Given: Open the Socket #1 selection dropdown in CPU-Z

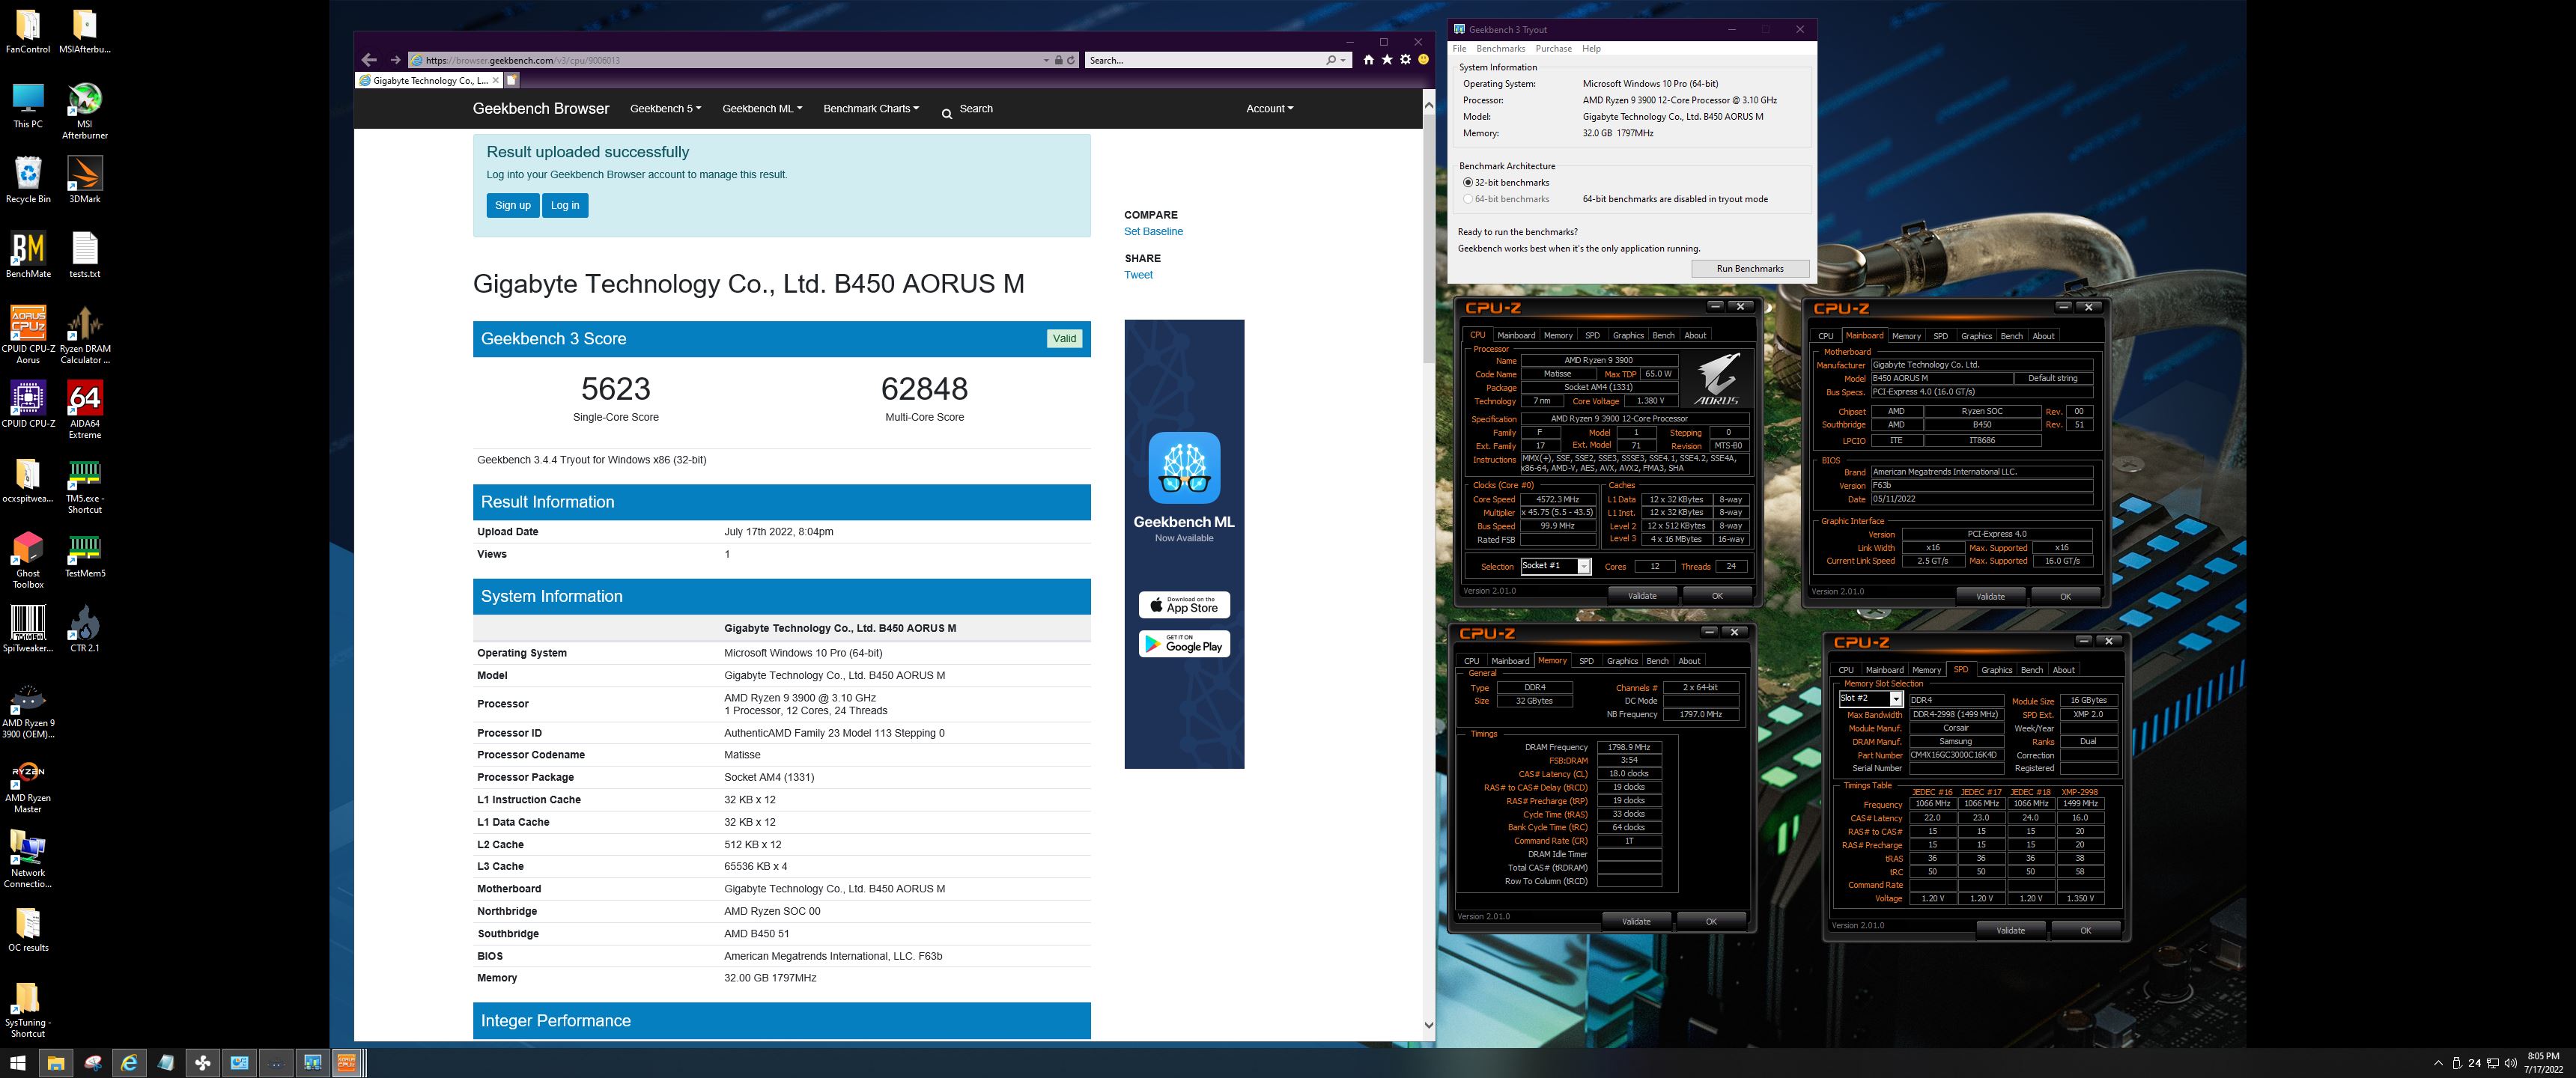Looking at the screenshot, I should click(1584, 567).
